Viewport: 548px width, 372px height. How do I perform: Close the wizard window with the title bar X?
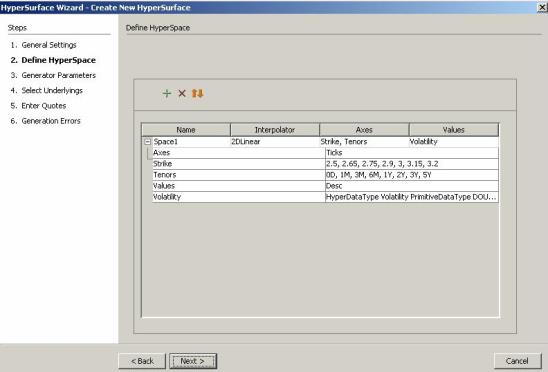click(x=542, y=7)
